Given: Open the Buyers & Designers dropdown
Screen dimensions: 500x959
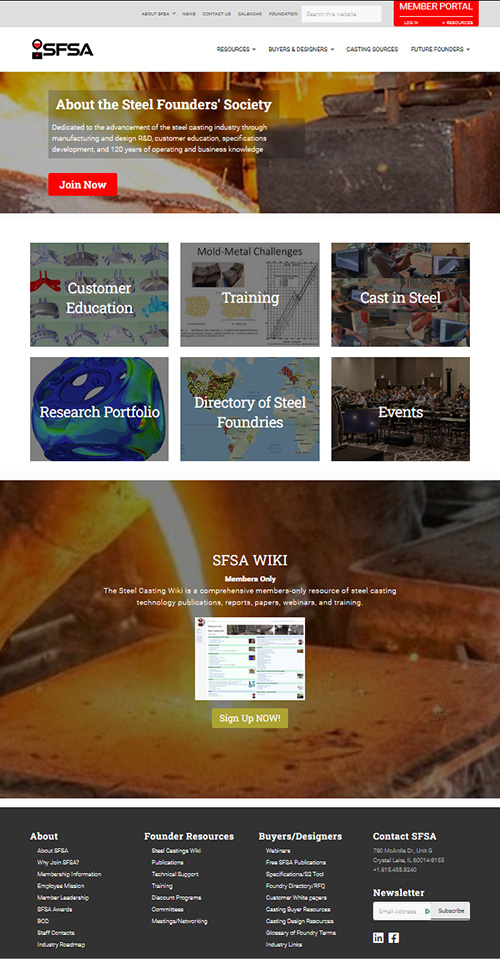Looking at the screenshot, I should pyautogui.click(x=301, y=49).
